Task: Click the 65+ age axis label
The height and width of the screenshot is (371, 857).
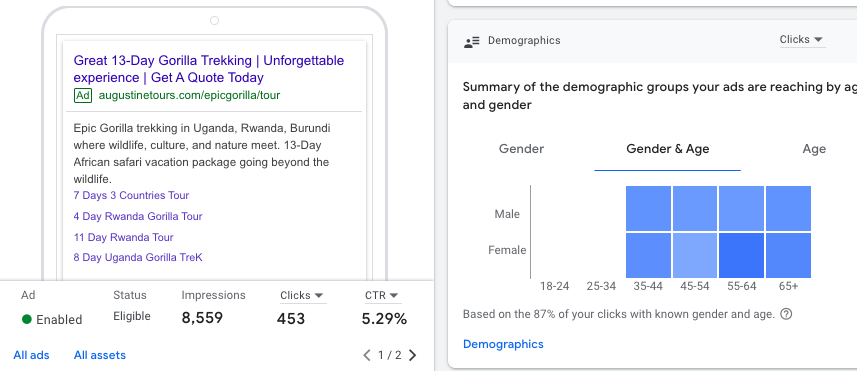Action: (x=789, y=286)
